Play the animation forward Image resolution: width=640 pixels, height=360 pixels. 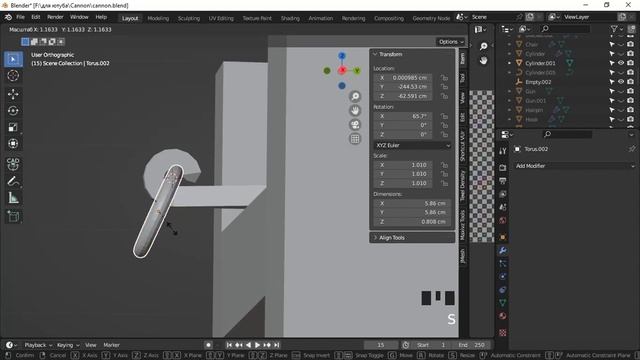[x=258, y=345]
